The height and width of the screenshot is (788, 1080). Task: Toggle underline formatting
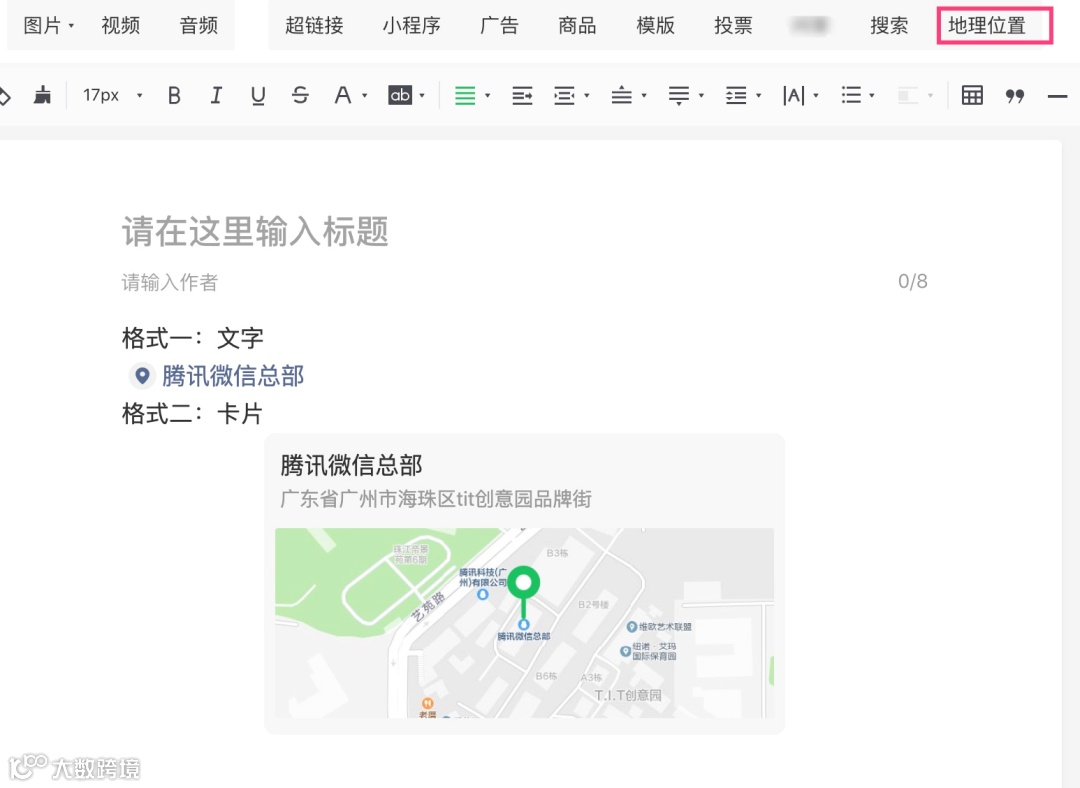pyautogui.click(x=258, y=95)
